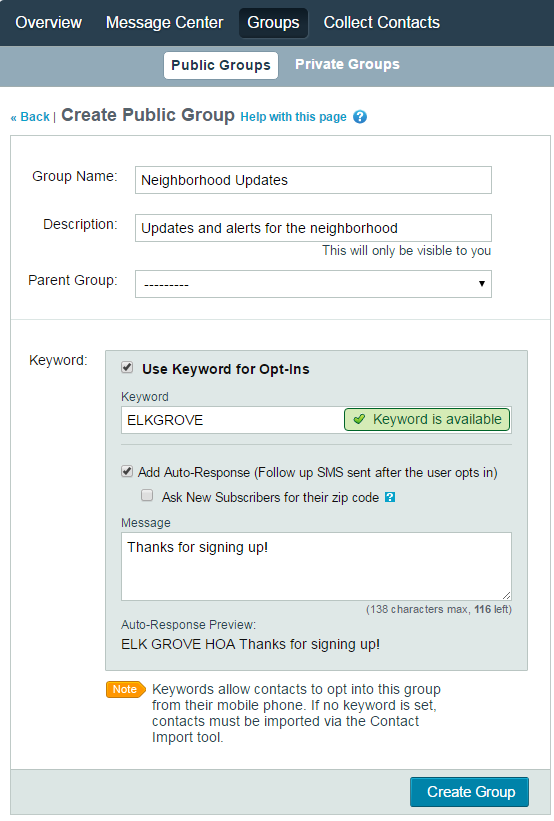Switch to the Private Groups tab
Viewport: 554px width, 821px height.
[347, 64]
